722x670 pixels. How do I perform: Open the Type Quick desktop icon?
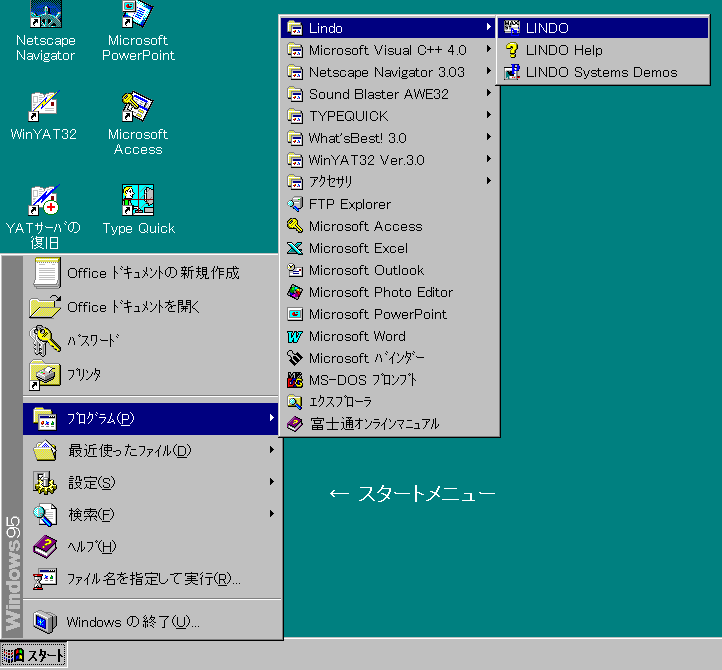[x=137, y=201]
